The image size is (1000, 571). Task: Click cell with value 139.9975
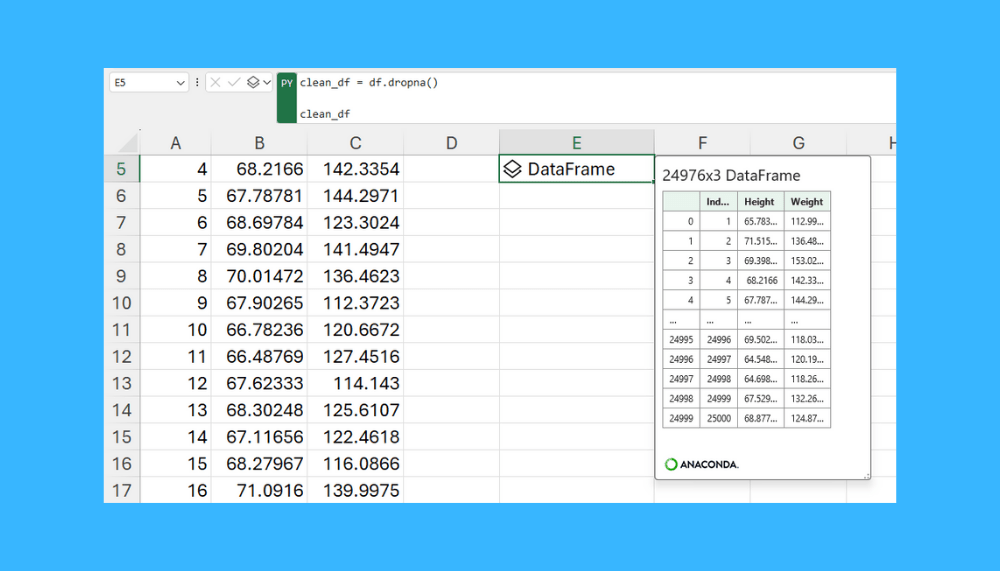(x=355, y=490)
